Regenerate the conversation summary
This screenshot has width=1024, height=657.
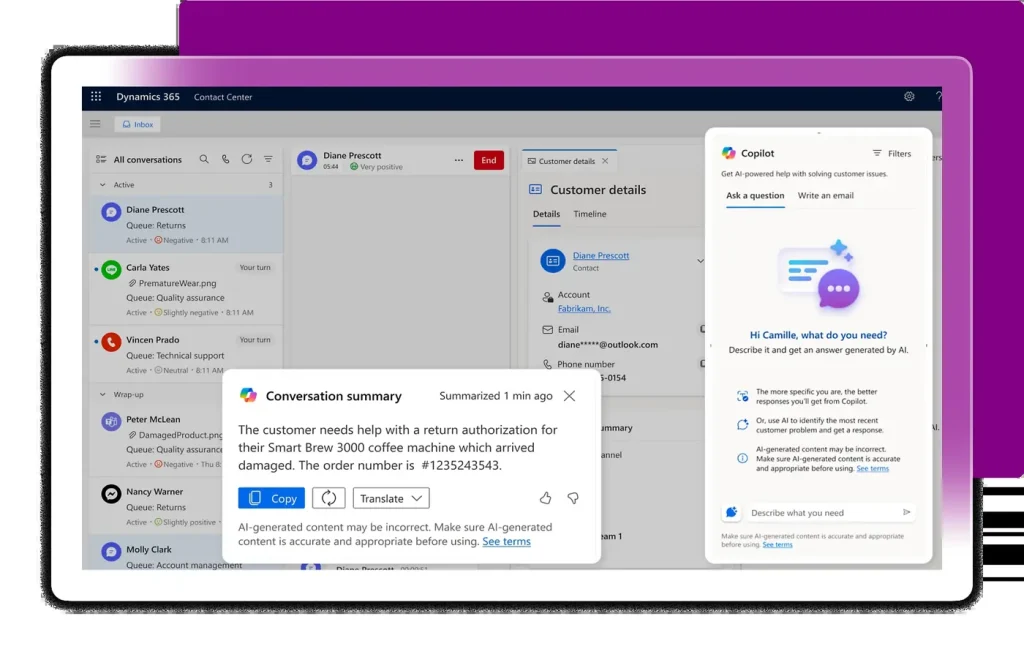click(x=328, y=498)
